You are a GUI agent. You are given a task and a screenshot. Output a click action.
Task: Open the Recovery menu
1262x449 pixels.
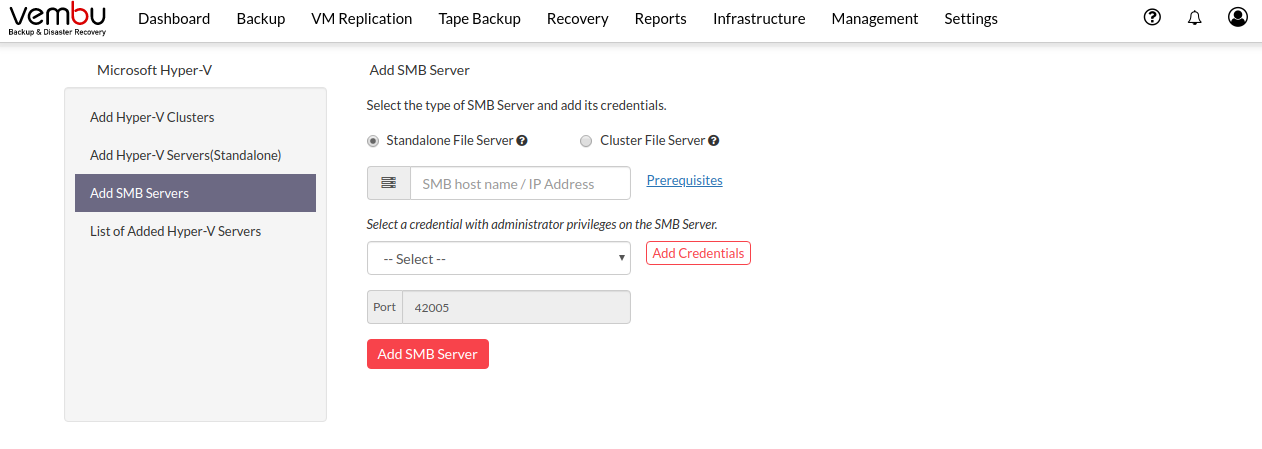[578, 18]
